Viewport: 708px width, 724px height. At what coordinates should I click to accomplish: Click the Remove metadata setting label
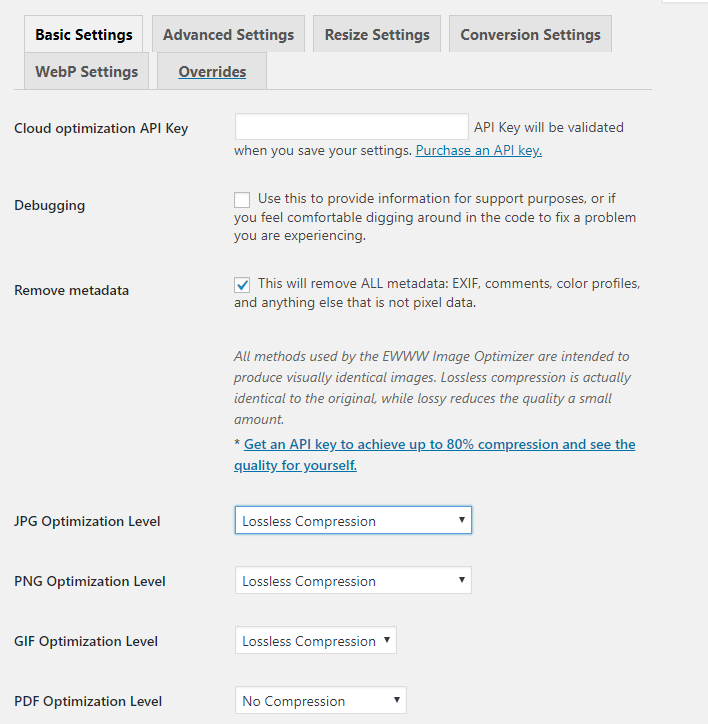pos(71,290)
